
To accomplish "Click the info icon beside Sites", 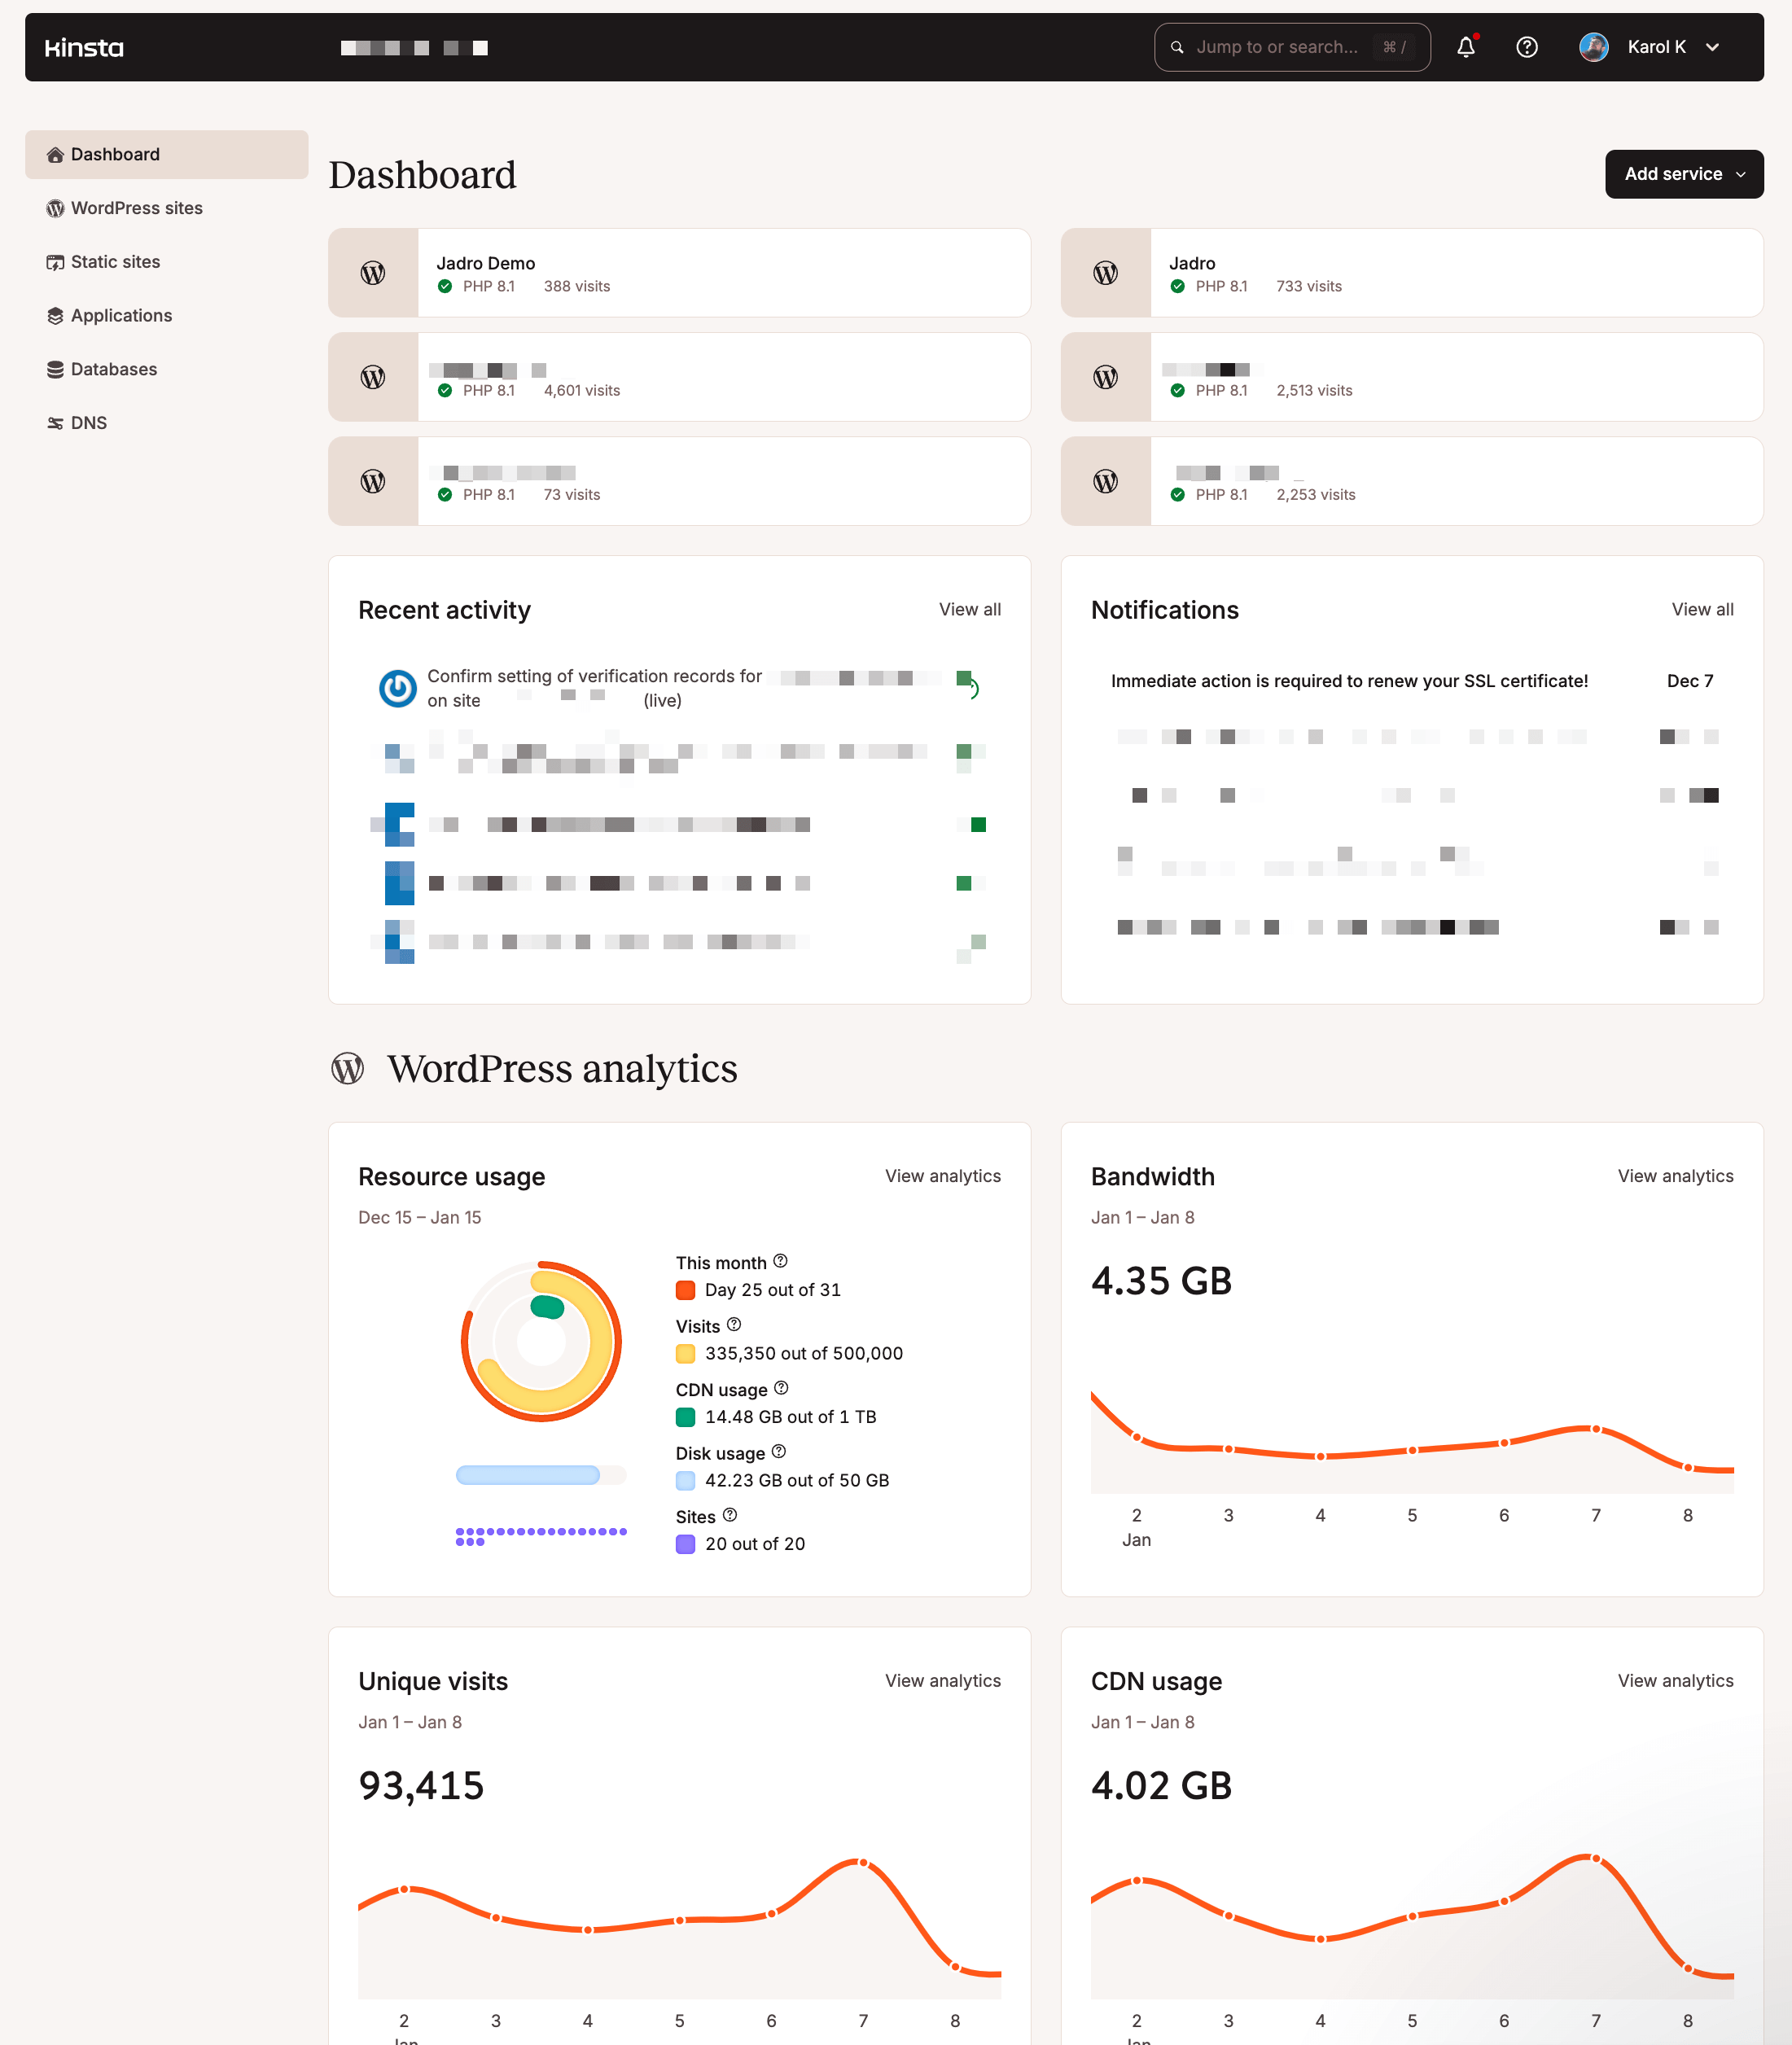I will coord(730,1515).
